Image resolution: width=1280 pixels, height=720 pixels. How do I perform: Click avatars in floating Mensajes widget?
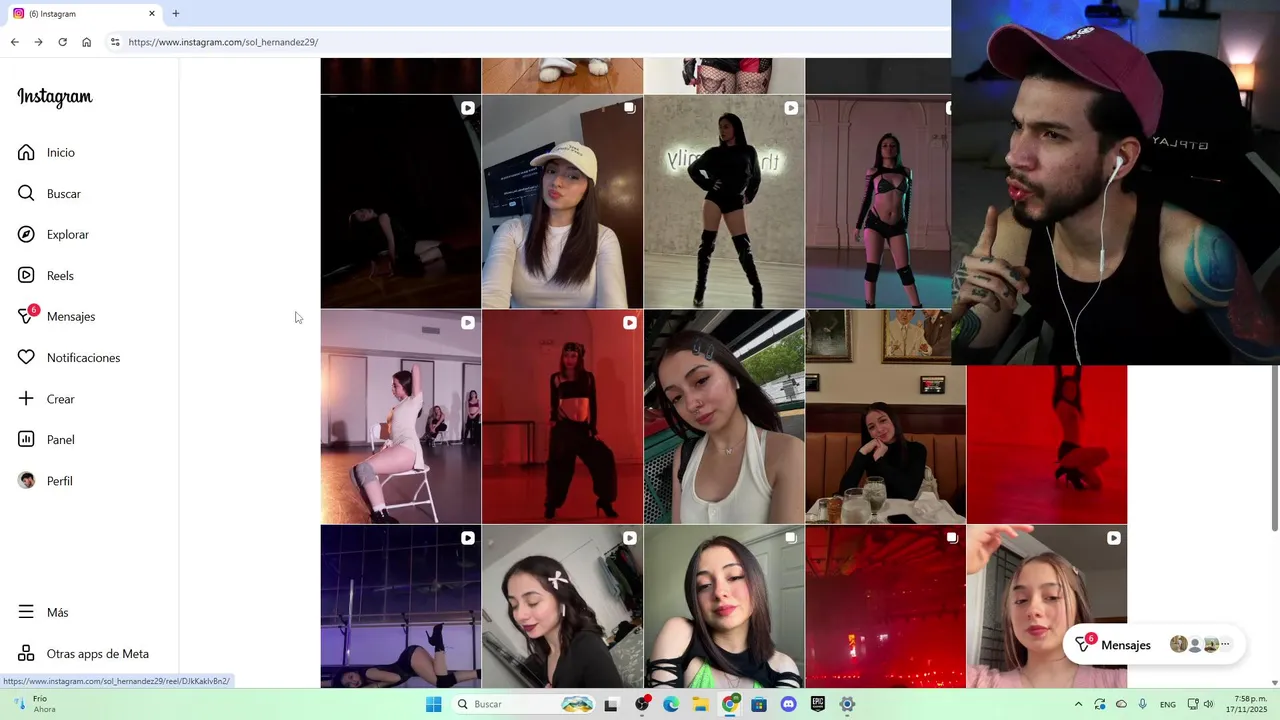click(1199, 645)
